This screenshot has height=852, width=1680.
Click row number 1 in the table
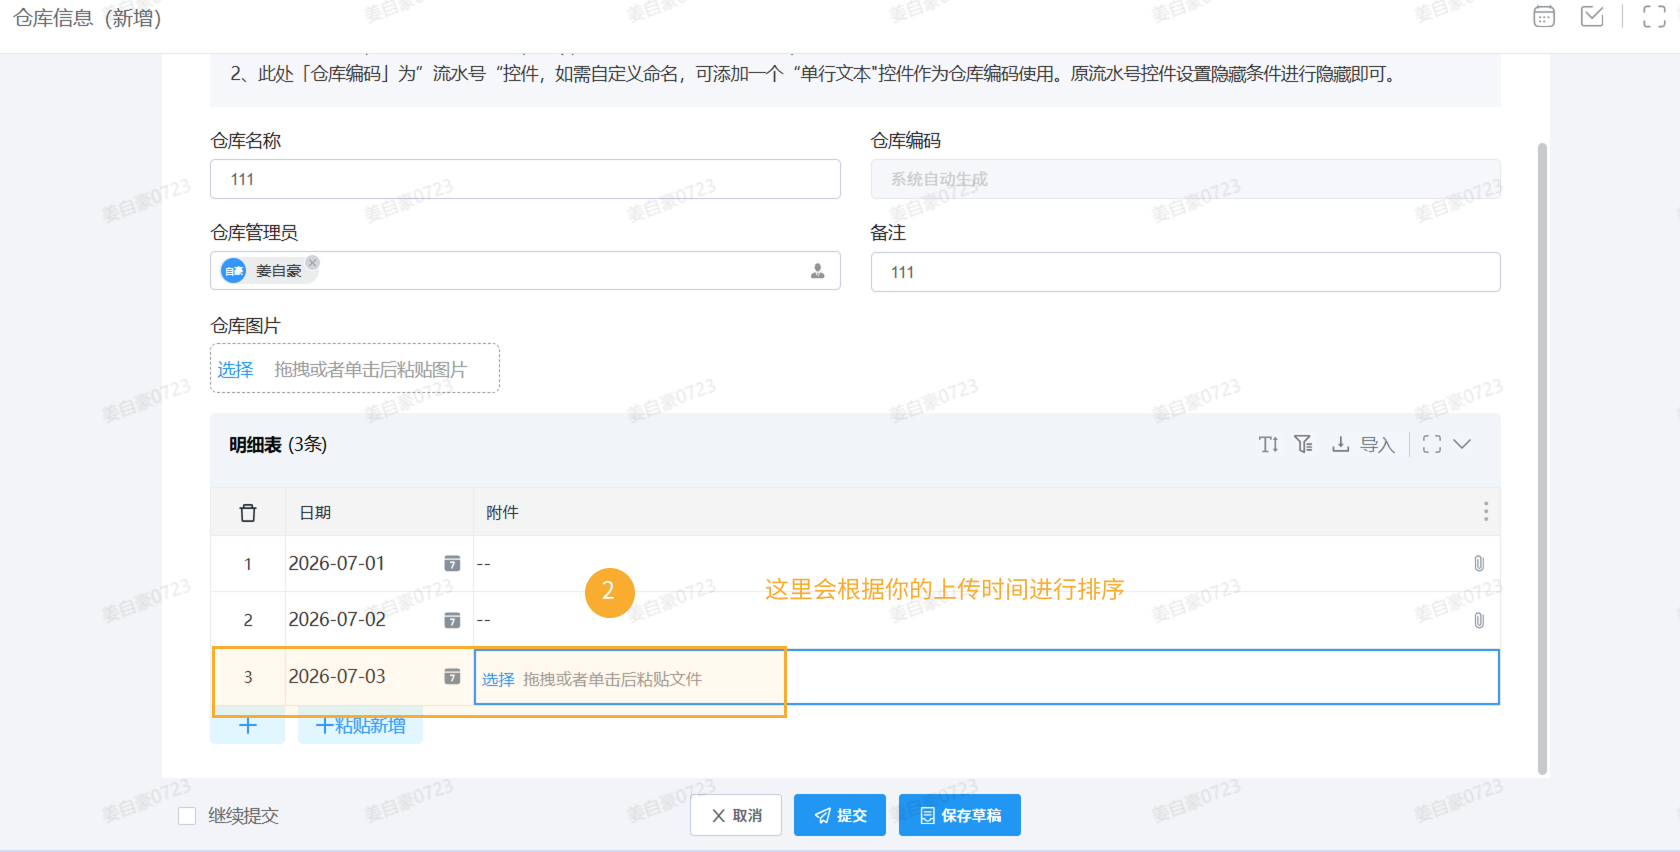tap(248, 564)
